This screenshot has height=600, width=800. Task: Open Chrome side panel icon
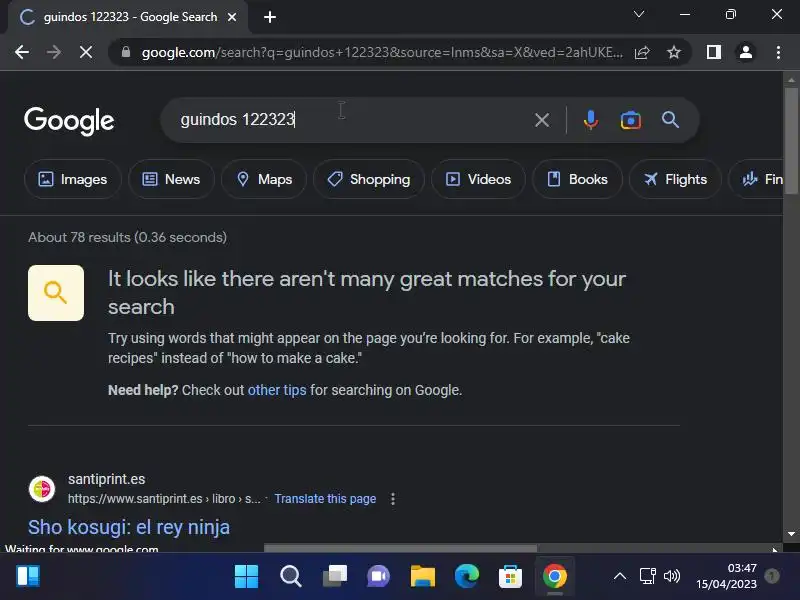[714, 52]
